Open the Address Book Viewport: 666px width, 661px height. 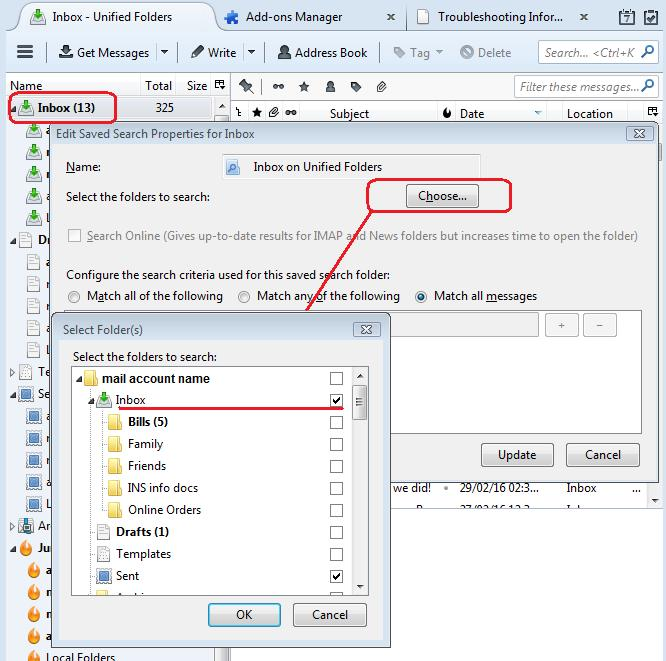tap(322, 52)
